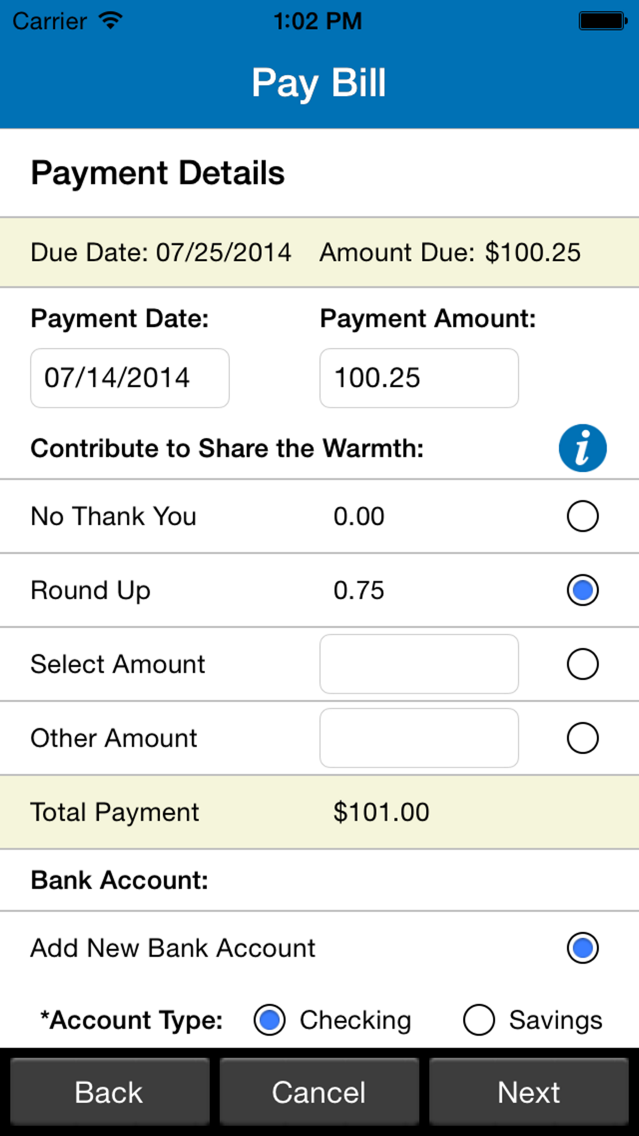Select Add New Bank Account option

(x=582, y=948)
